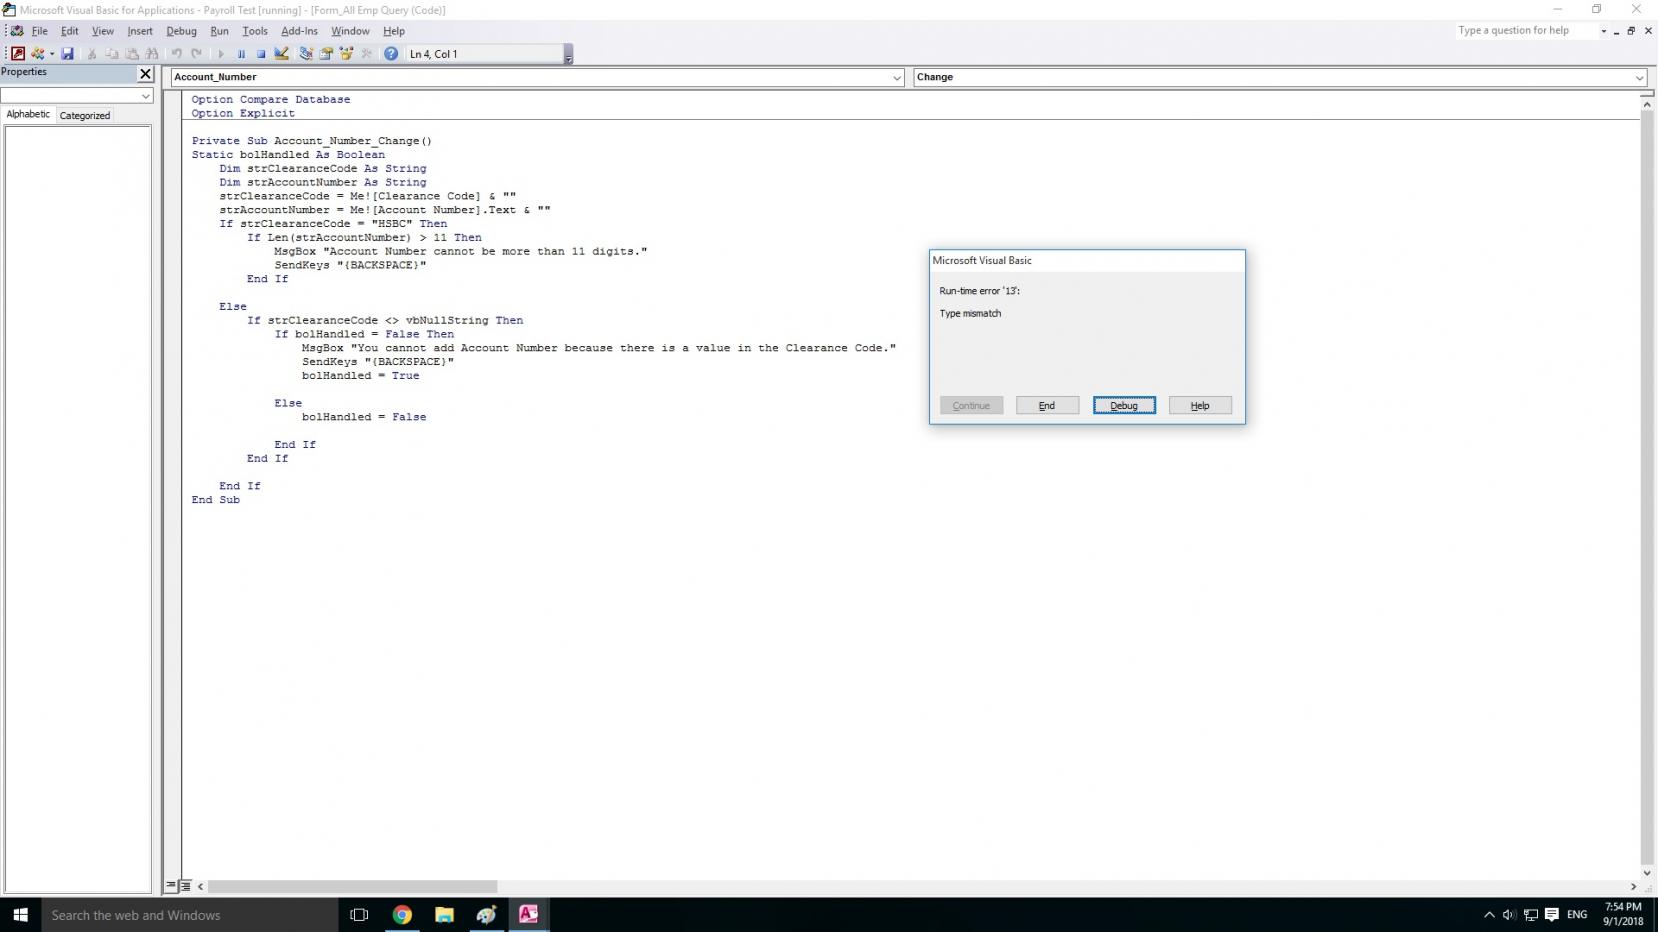Expand the Change procedure dropdown
1658x932 pixels.
[x=1640, y=77]
